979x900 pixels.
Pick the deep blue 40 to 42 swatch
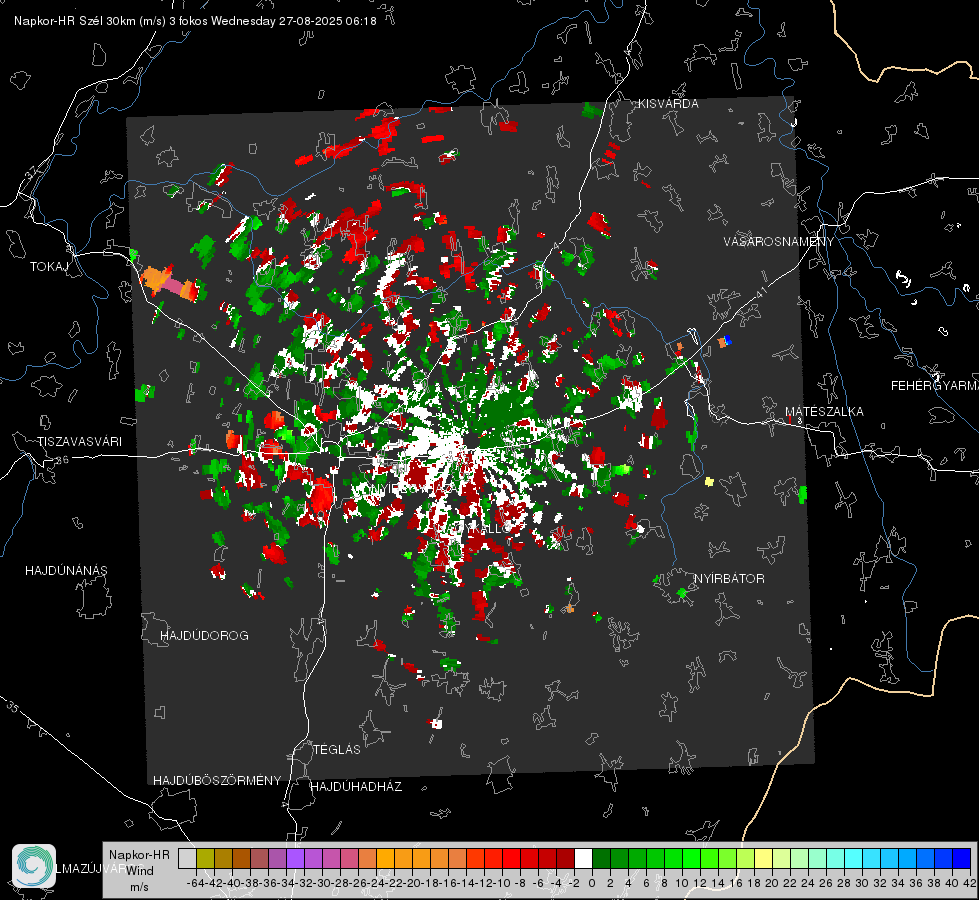962,858
